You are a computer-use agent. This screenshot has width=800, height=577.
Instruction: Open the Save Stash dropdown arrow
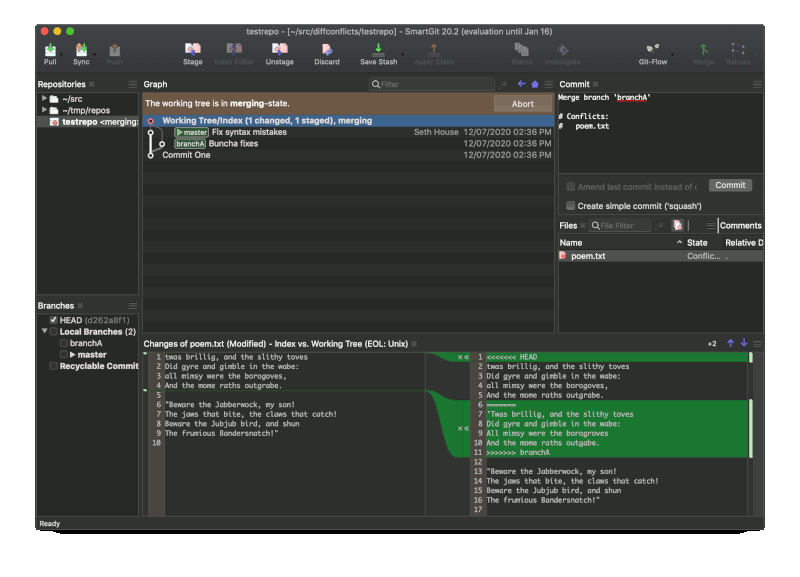pos(402,55)
